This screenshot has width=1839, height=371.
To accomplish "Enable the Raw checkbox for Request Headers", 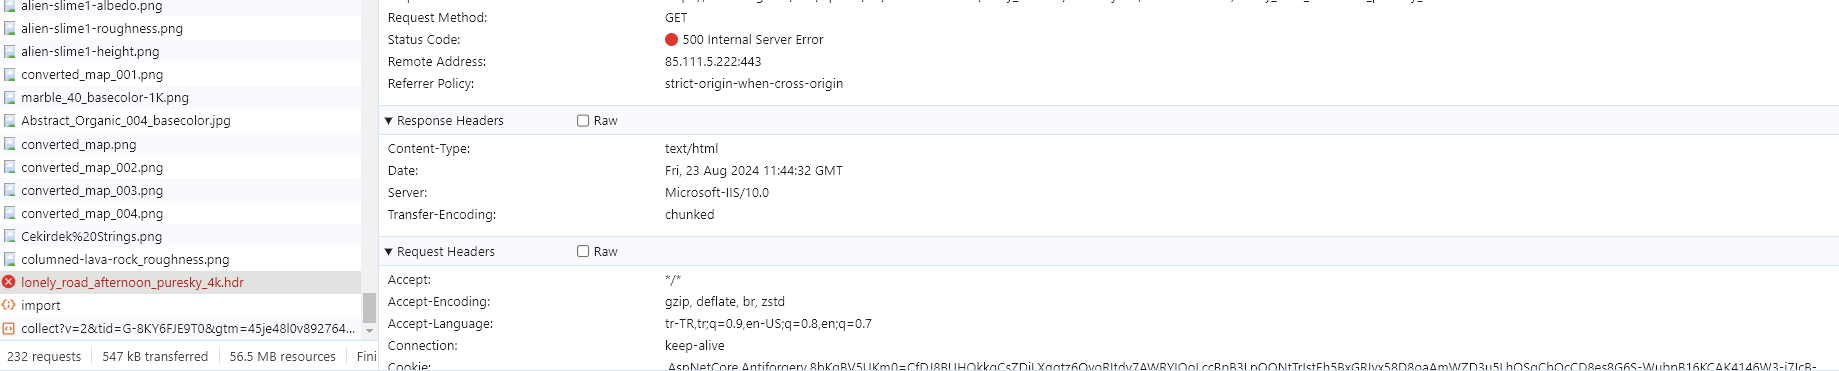I will [x=583, y=252].
